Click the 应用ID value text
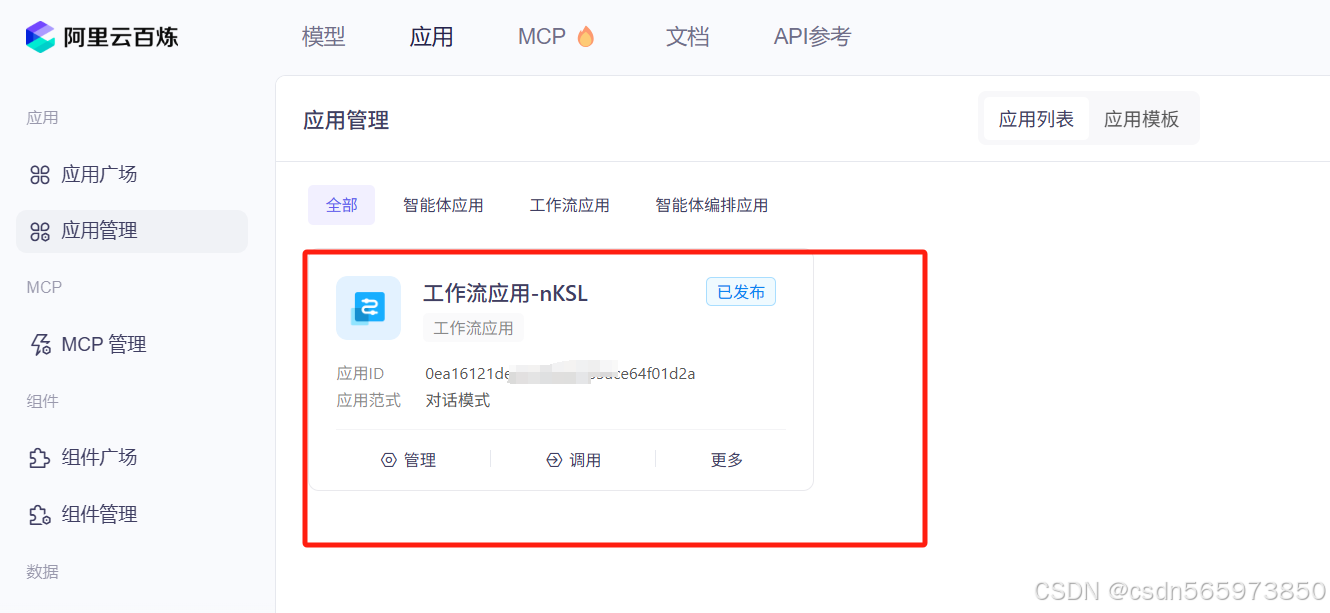Screen dimensions: 1330x613 pos(560,374)
